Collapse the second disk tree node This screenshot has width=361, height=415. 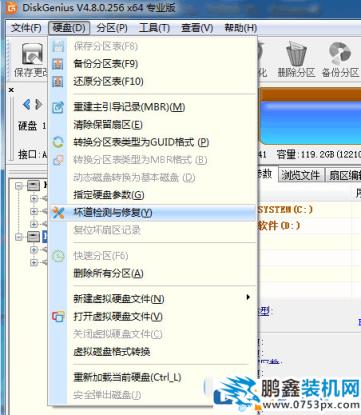(19, 237)
